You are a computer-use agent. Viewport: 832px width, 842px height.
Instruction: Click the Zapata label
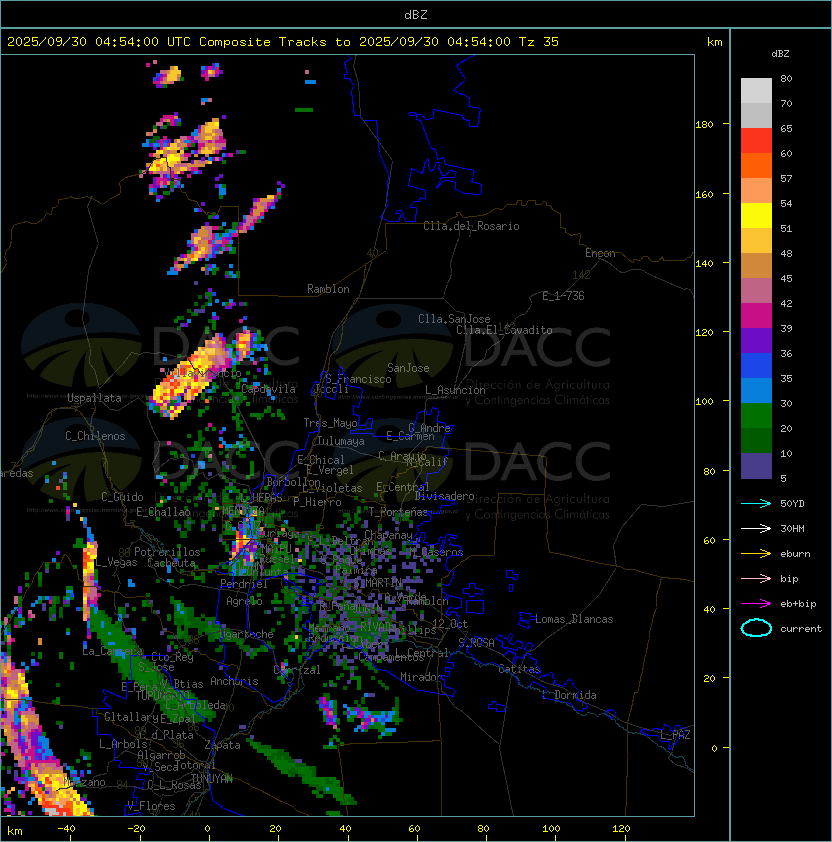coord(222,745)
